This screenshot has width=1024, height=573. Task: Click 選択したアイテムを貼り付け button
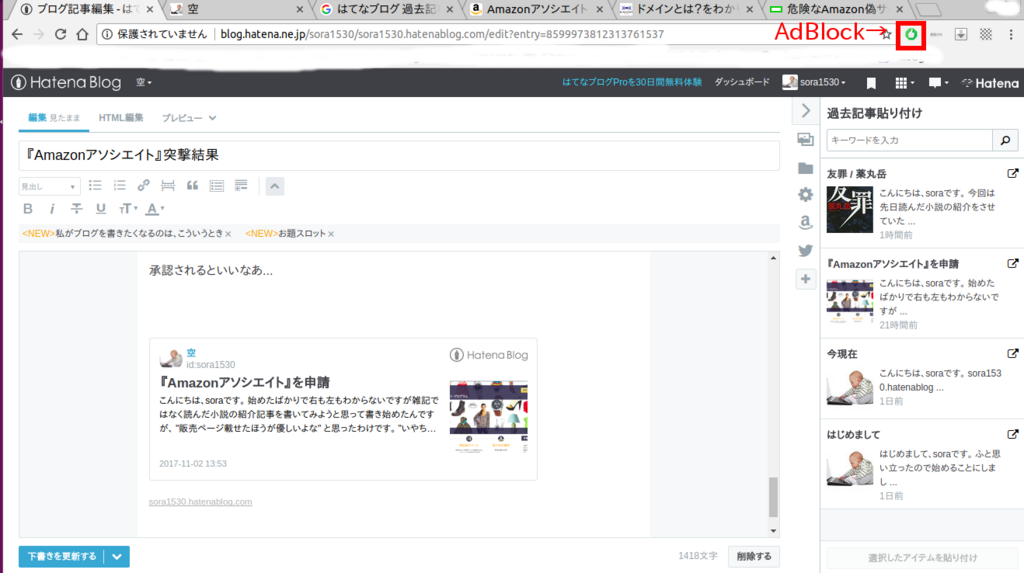pos(922,558)
